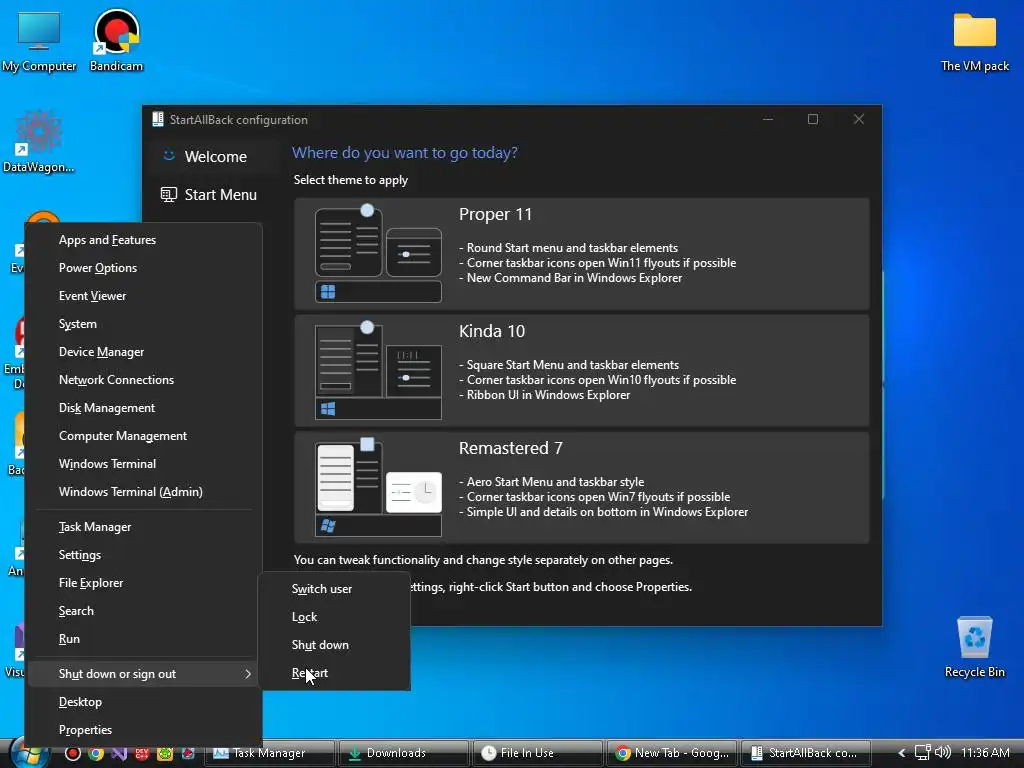
Task: Open Computer Management
Action: pos(144,436)
